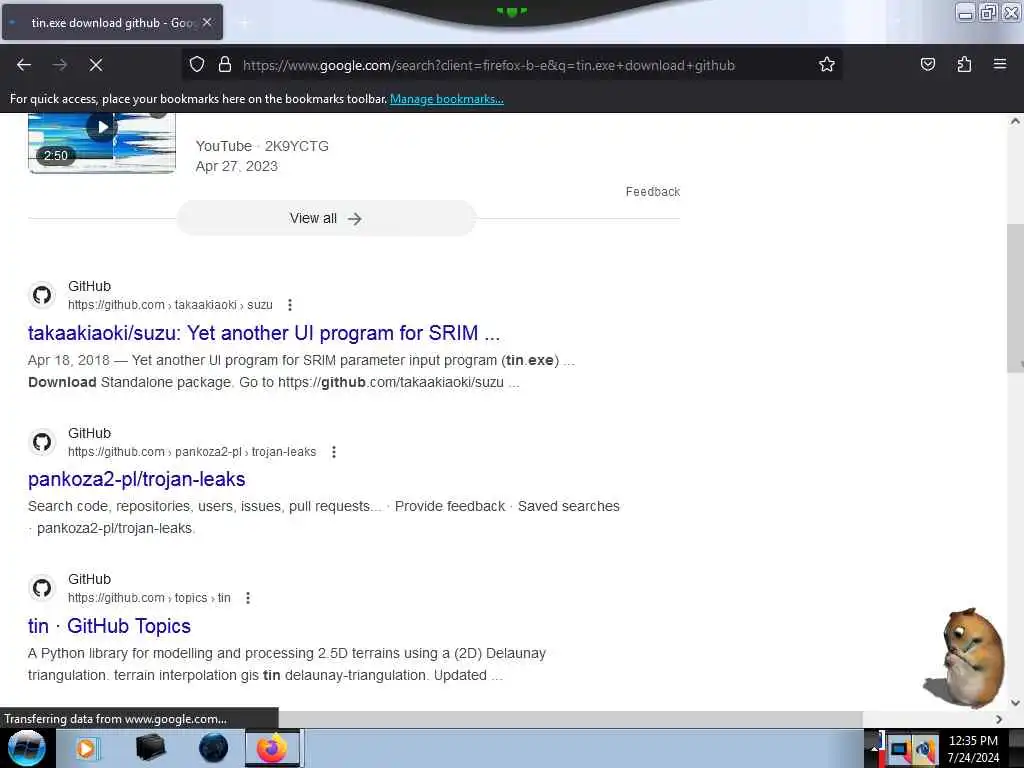Go back to the previous page

pos(24,65)
